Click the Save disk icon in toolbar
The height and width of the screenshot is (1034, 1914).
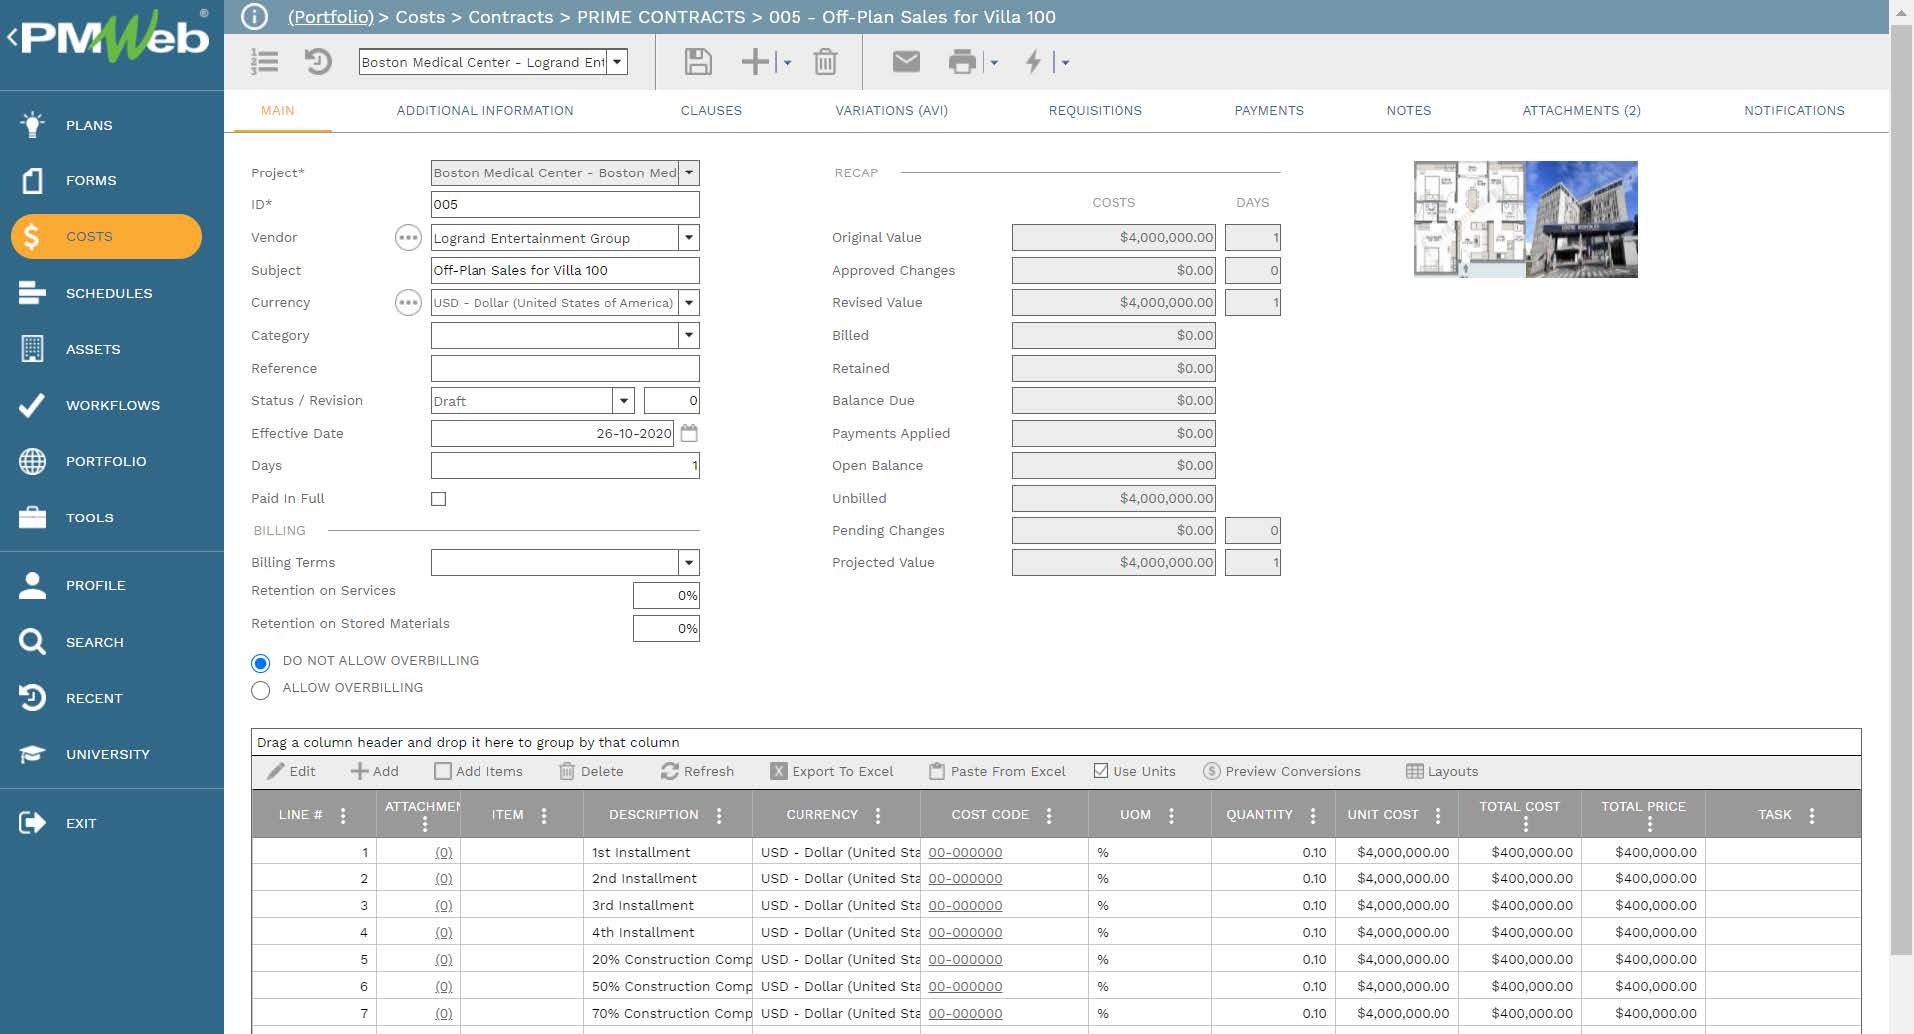[697, 62]
